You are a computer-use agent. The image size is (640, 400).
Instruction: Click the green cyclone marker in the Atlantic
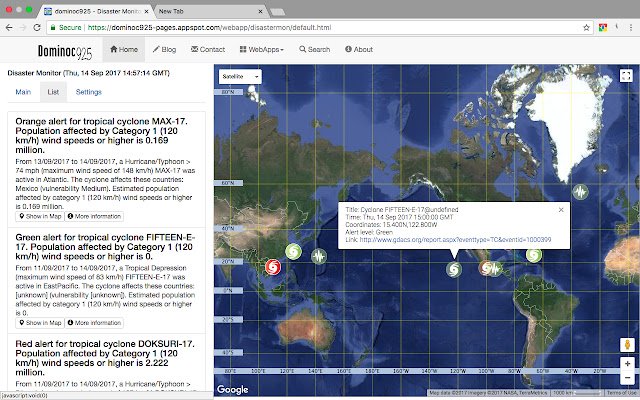tap(533, 255)
